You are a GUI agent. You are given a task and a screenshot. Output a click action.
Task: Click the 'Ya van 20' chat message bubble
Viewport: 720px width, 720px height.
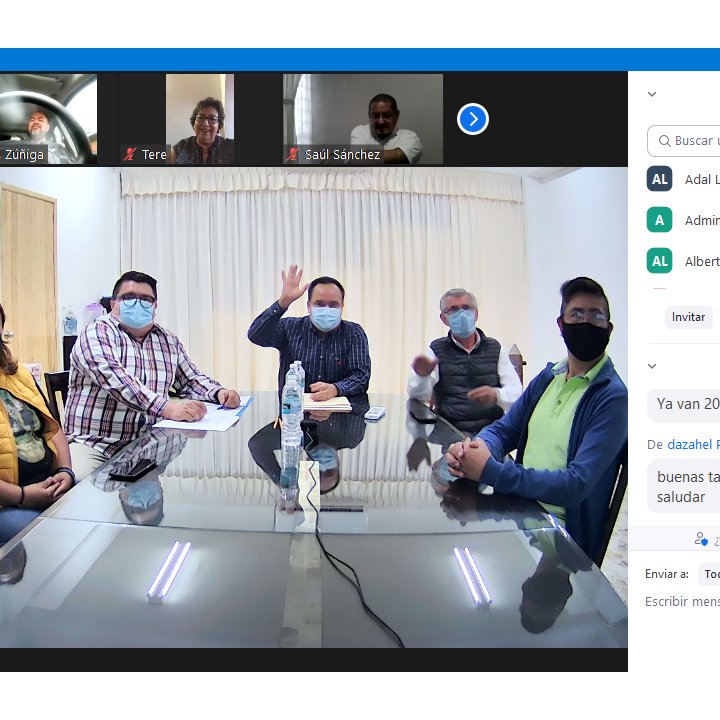686,404
